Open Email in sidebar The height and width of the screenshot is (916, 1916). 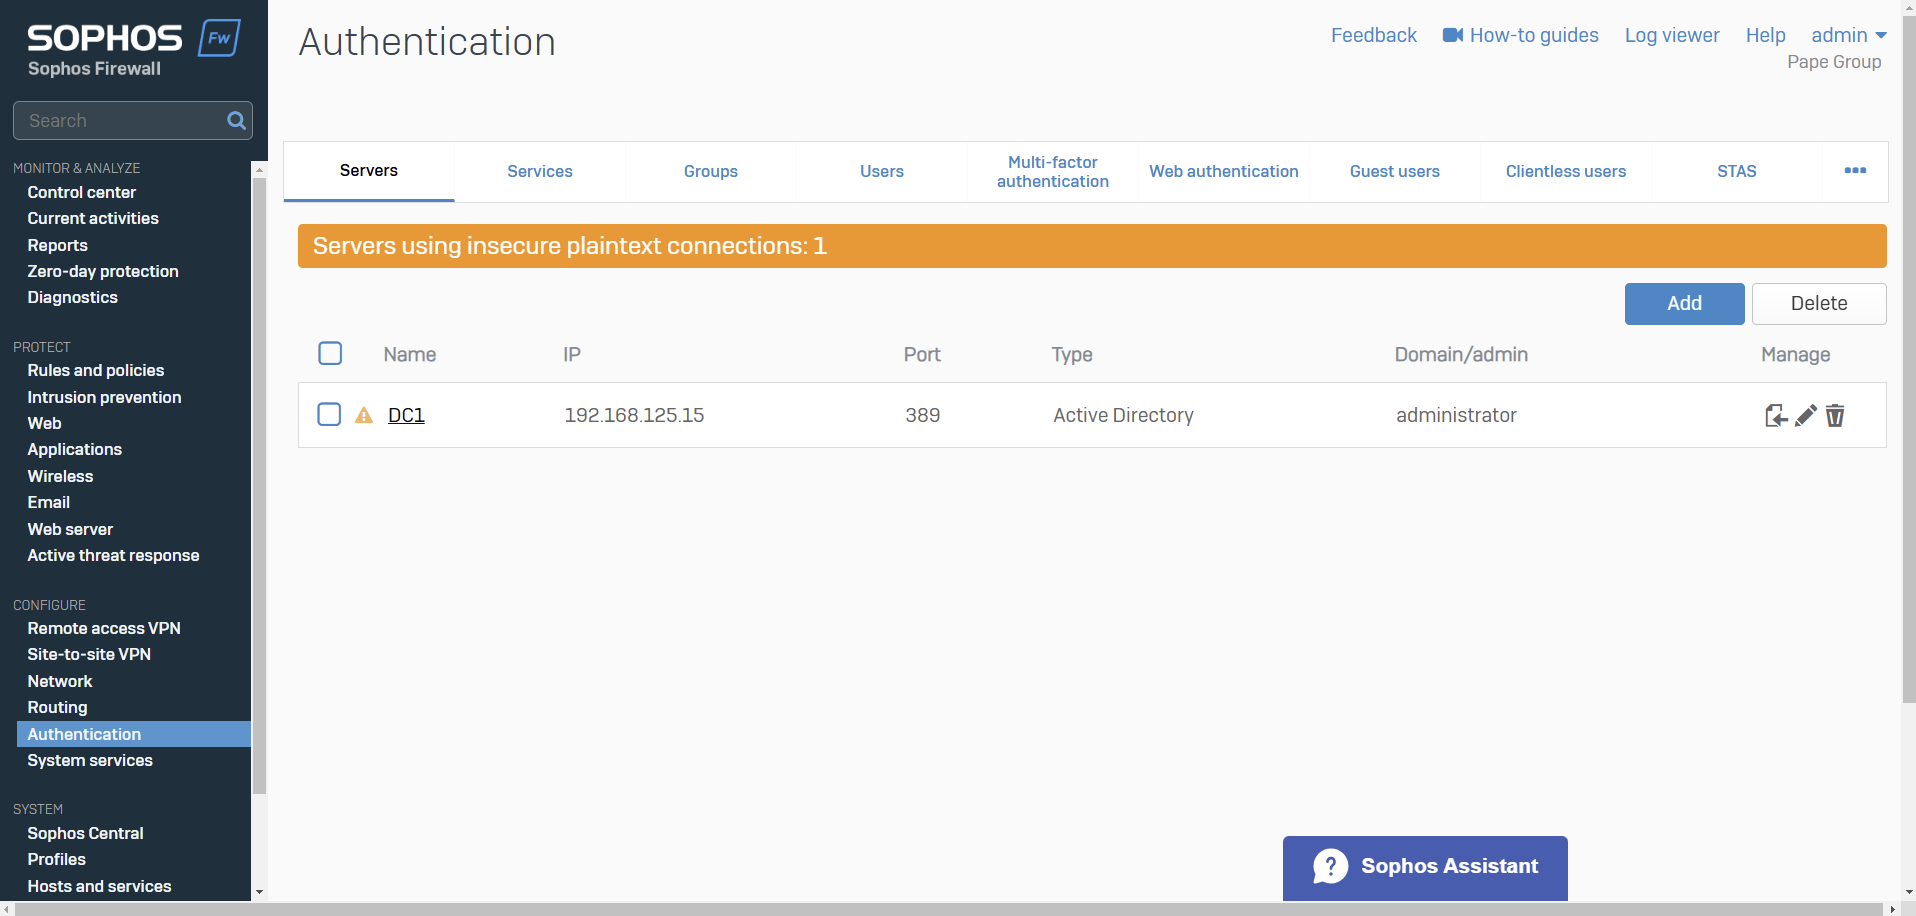click(49, 502)
